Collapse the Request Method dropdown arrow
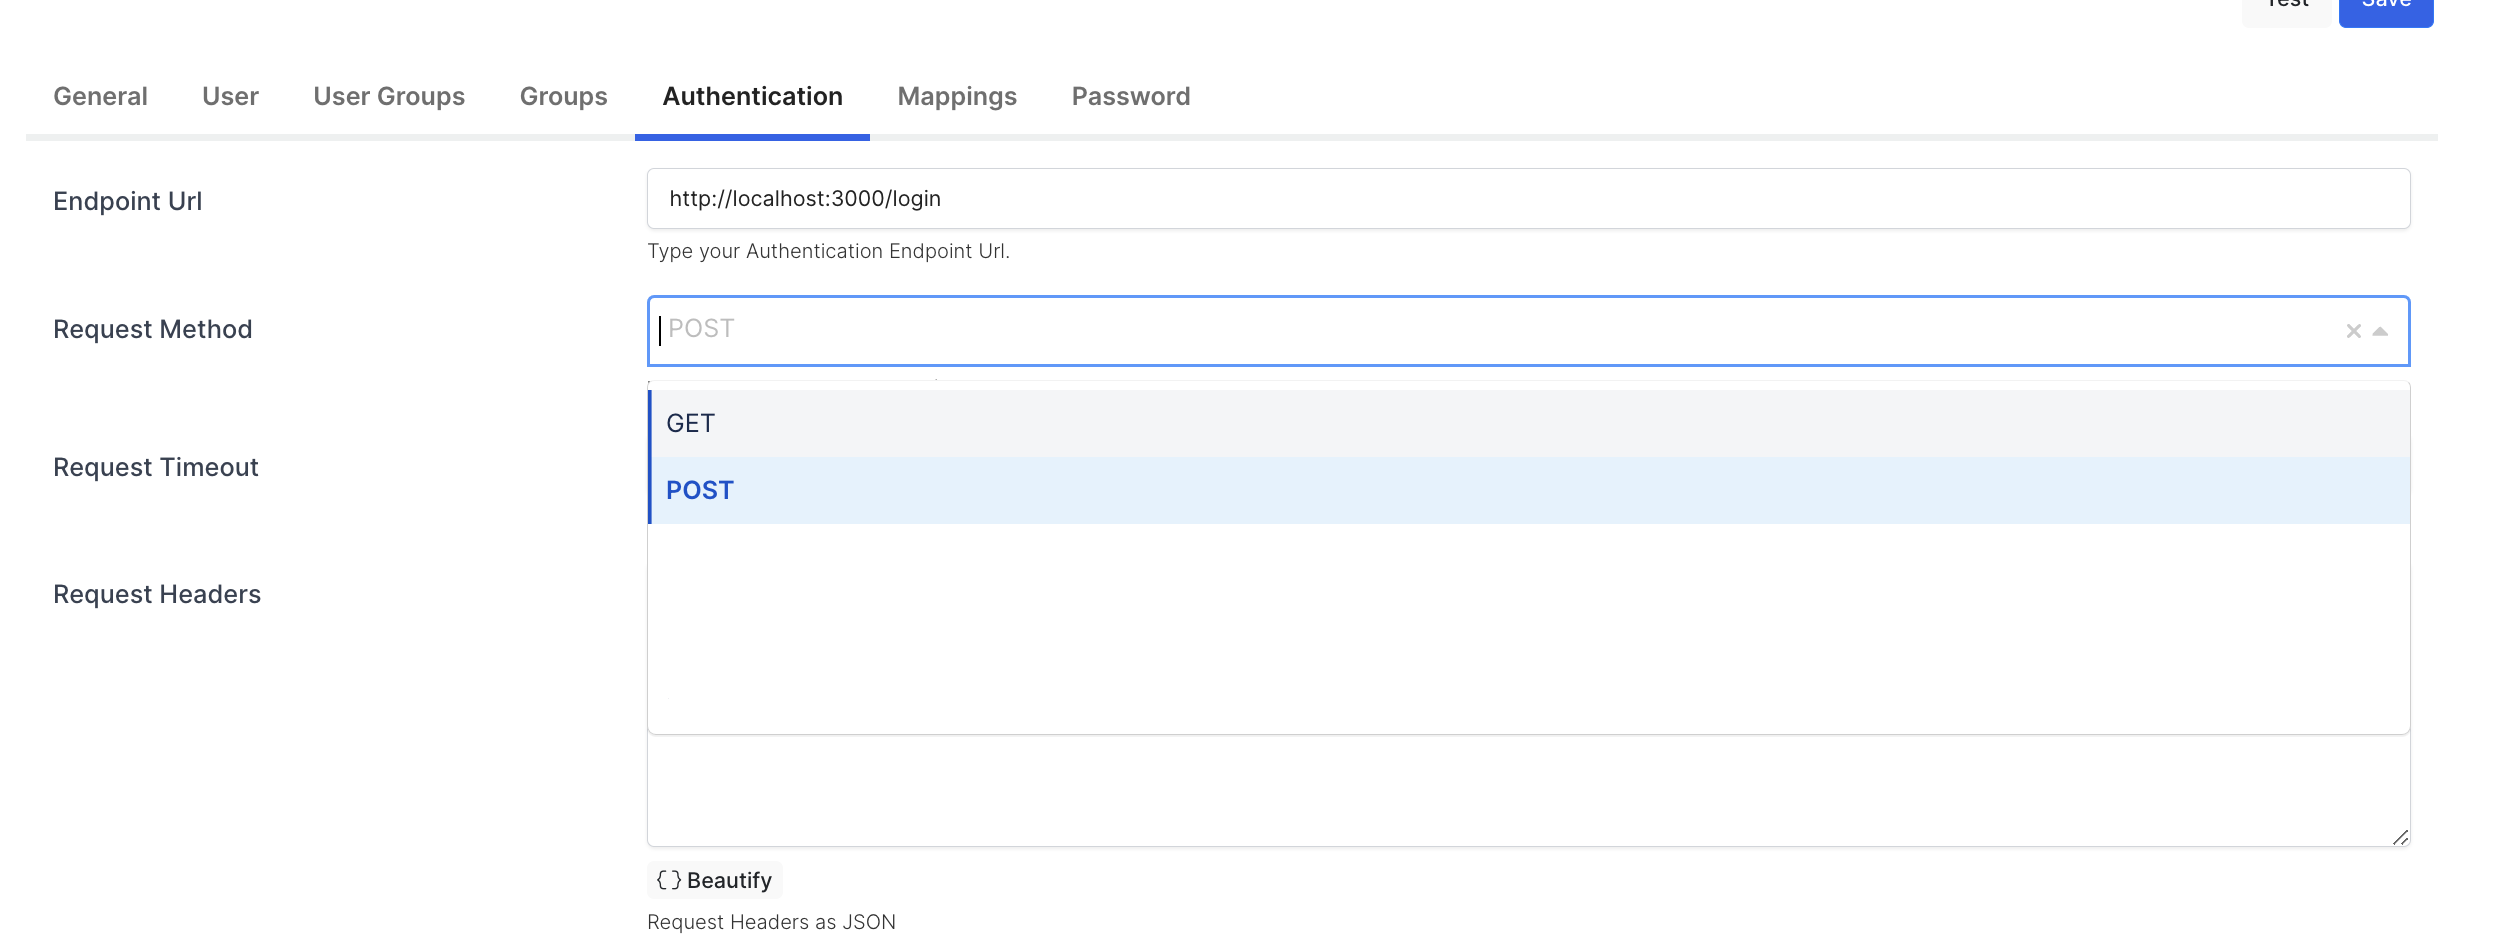The width and height of the screenshot is (2510, 946). click(2381, 331)
